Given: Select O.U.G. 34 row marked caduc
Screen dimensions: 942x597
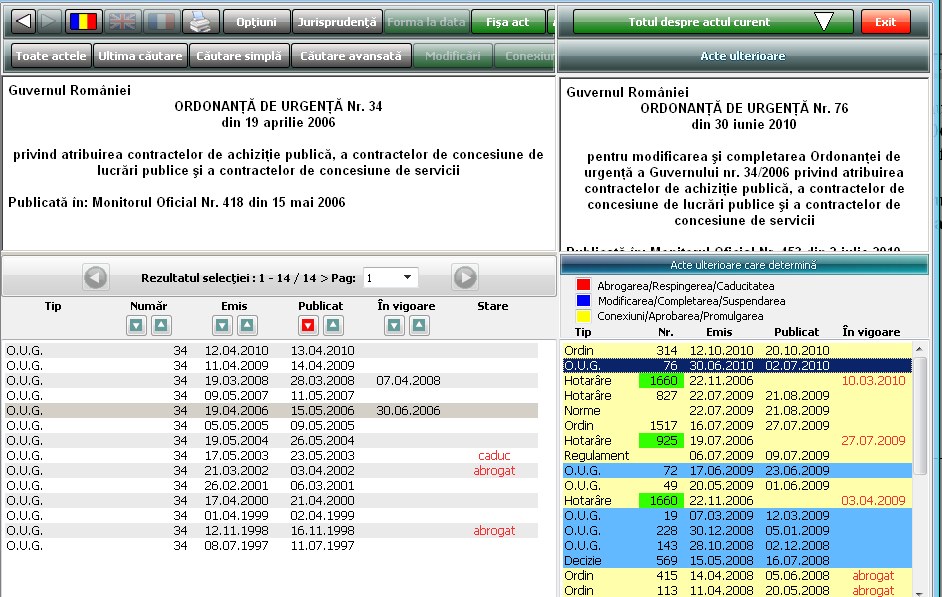Looking at the screenshot, I should click(x=272, y=455).
